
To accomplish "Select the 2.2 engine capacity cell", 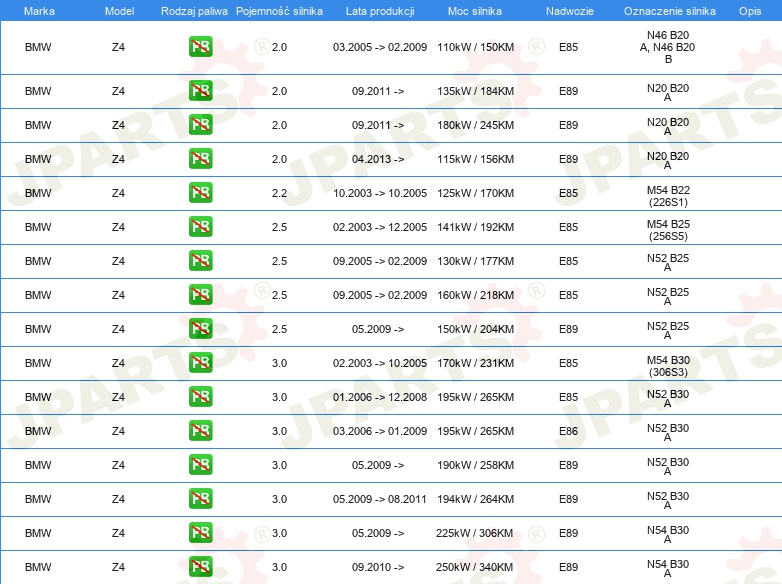I will coord(279,193).
